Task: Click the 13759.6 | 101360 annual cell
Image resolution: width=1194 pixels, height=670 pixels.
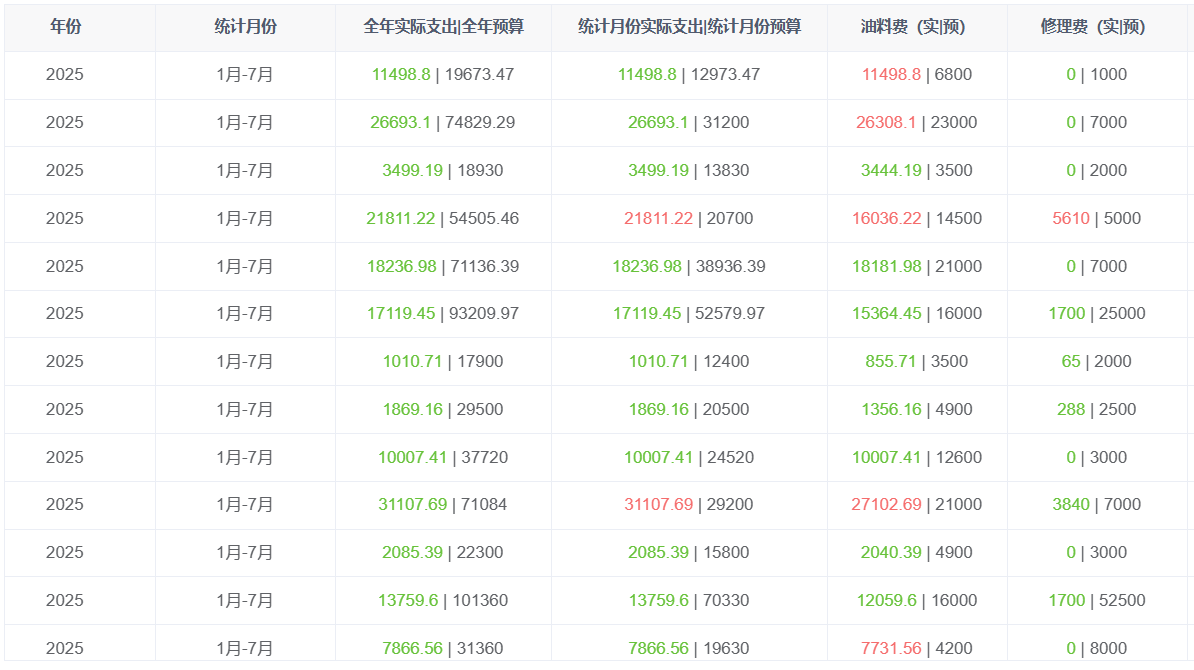Action: coord(443,601)
